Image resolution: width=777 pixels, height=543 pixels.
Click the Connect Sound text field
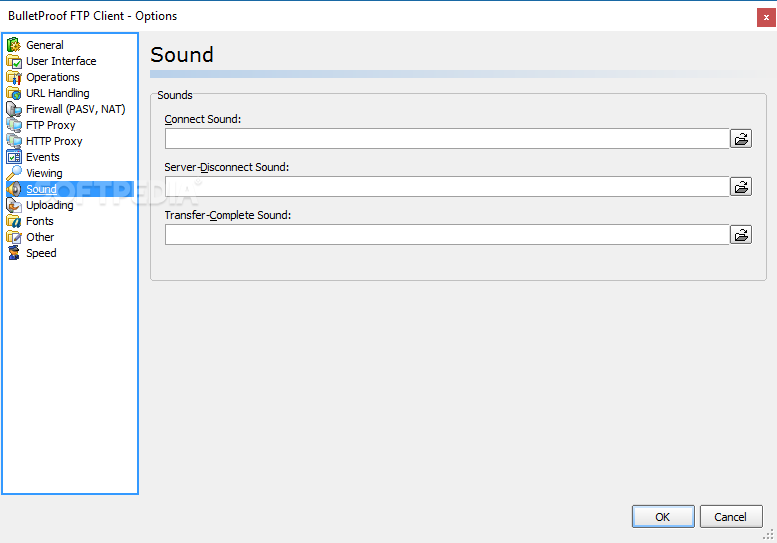(447, 139)
